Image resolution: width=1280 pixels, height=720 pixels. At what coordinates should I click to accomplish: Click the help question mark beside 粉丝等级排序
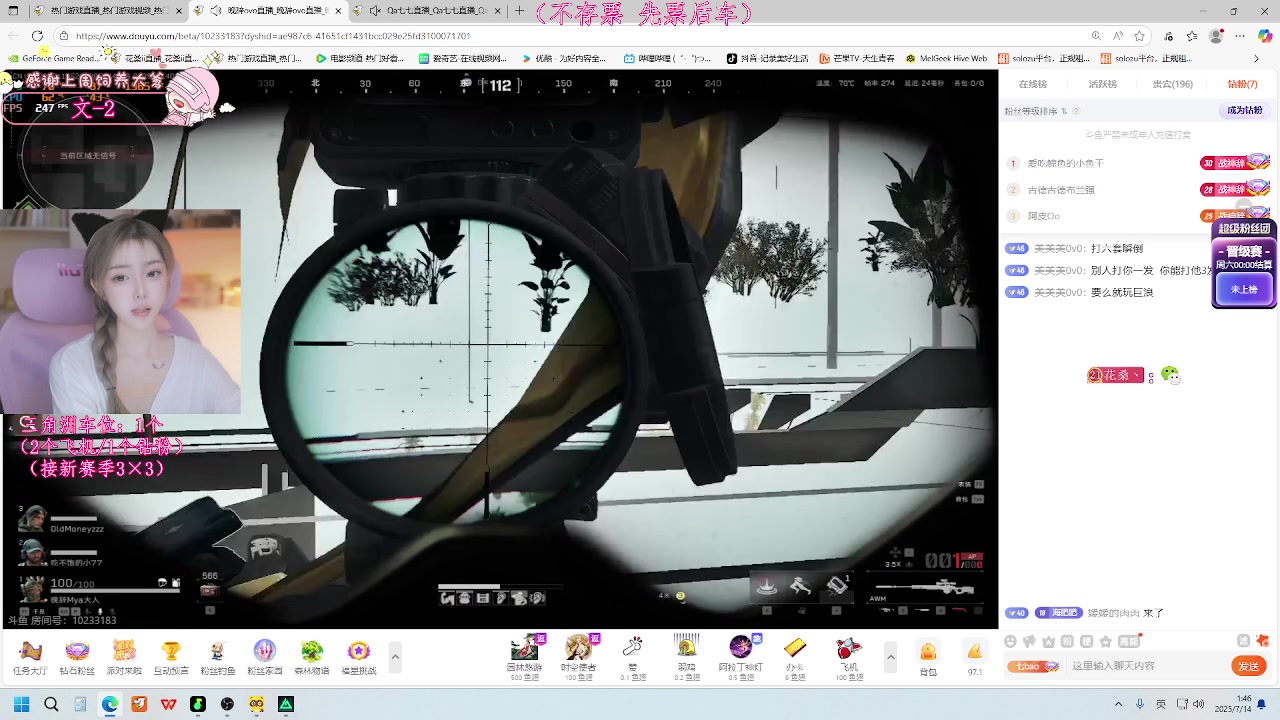pos(1076,111)
